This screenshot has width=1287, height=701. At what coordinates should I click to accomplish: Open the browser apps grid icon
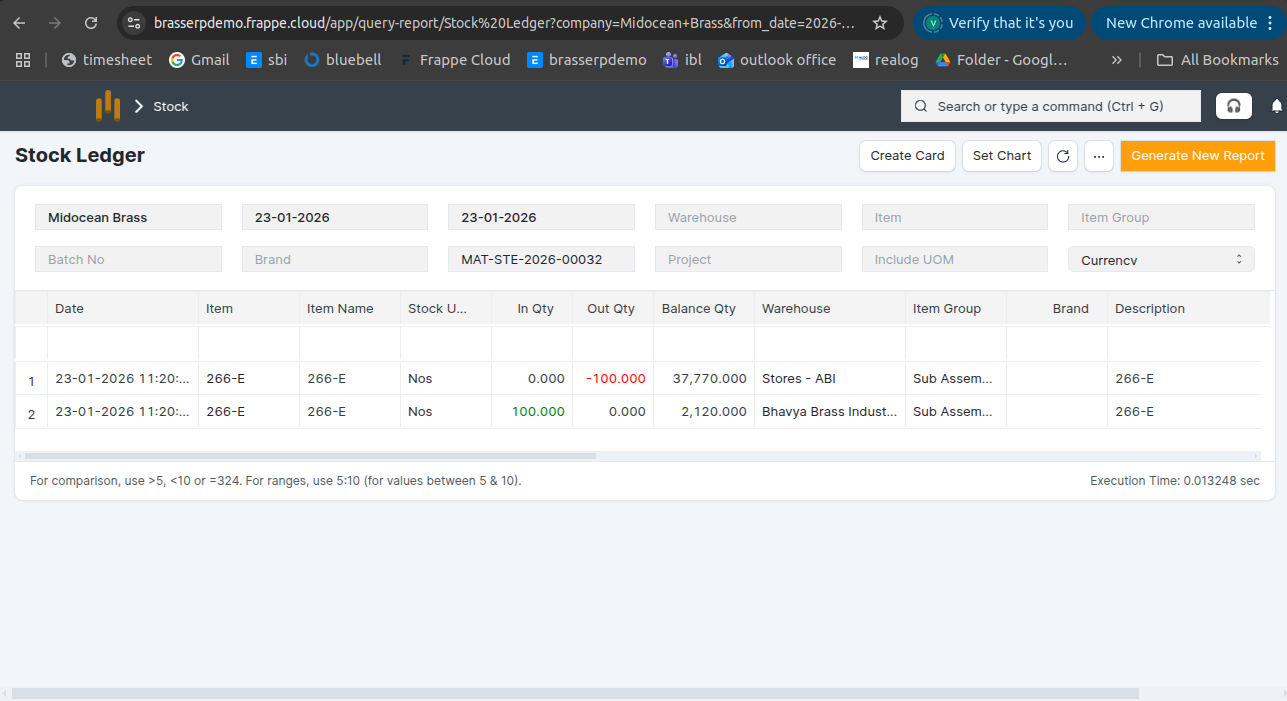(23, 60)
